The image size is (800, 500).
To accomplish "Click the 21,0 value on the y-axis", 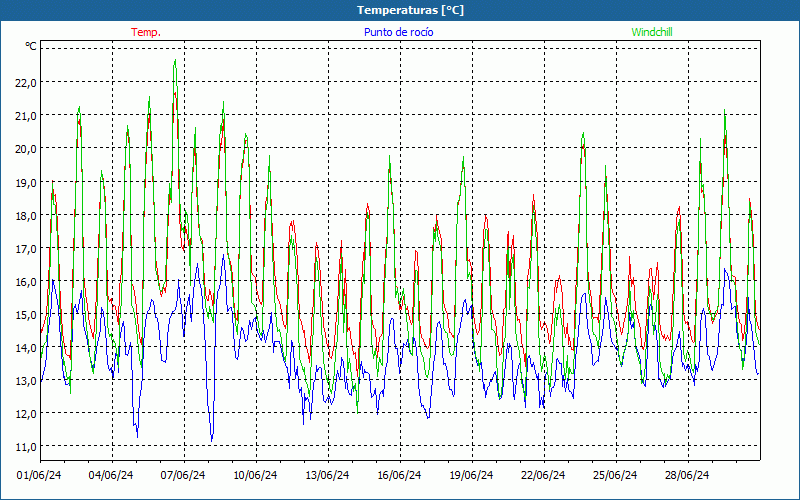I will (26, 115).
